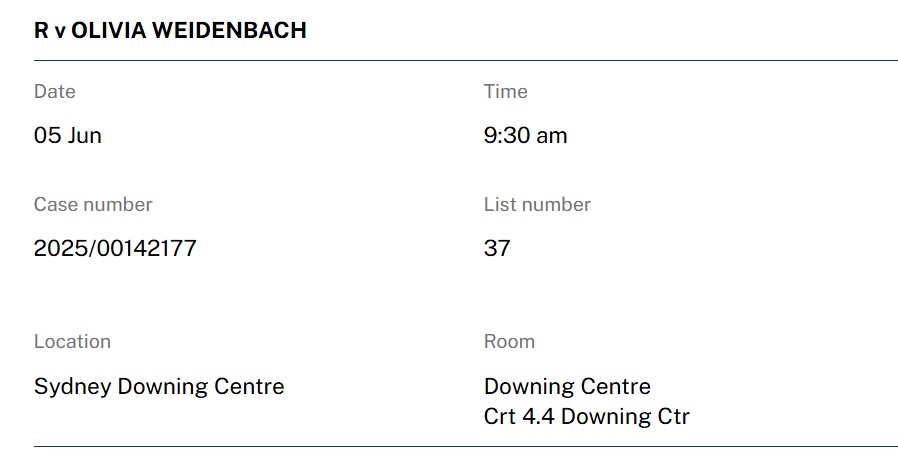
Task: Select Sydney Downing Centre location text
Action: click(159, 387)
